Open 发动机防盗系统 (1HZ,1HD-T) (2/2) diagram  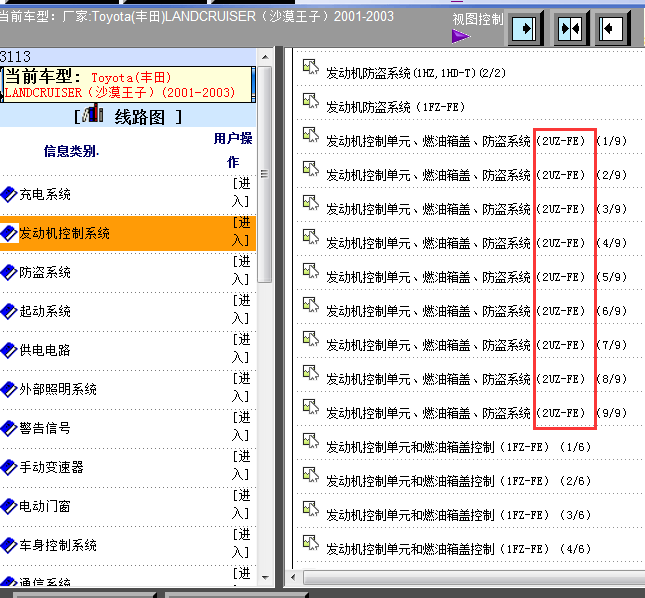coord(416,73)
